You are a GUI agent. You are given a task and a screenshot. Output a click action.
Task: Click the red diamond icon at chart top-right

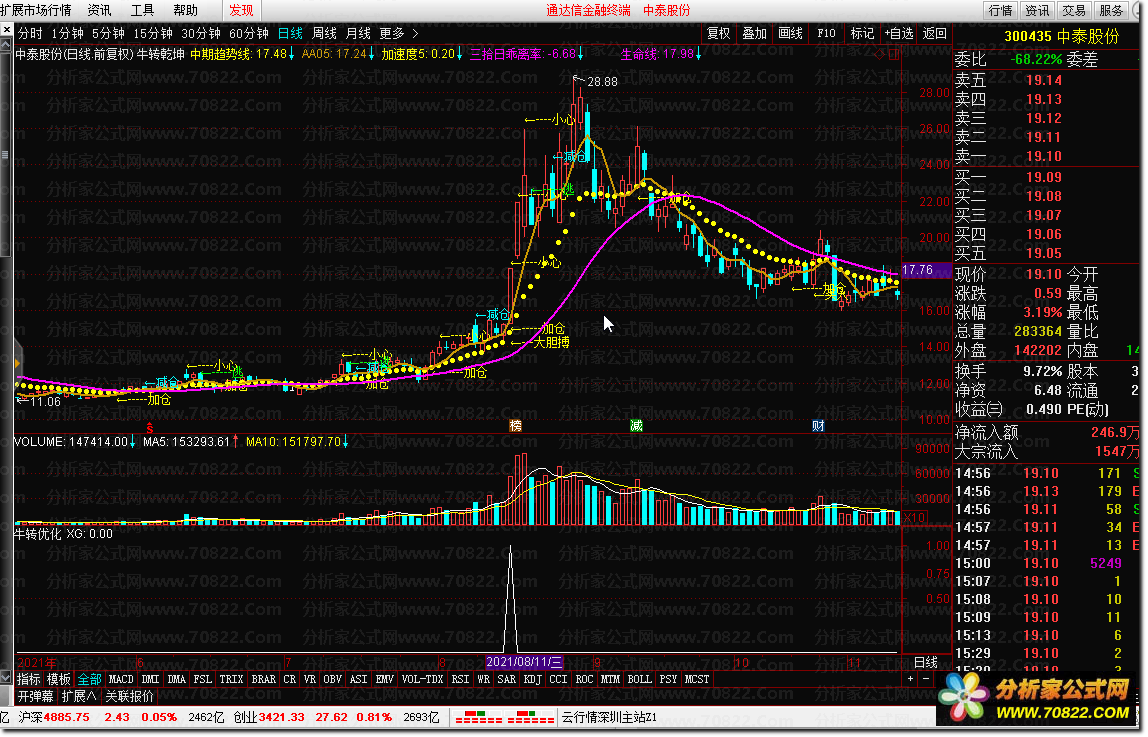(879, 53)
